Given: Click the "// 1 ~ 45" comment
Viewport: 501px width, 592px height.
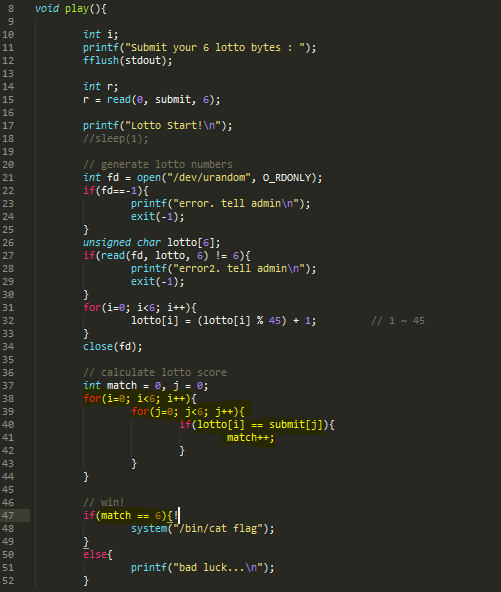Looking at the screenshot, I should [x=398, y=321].
